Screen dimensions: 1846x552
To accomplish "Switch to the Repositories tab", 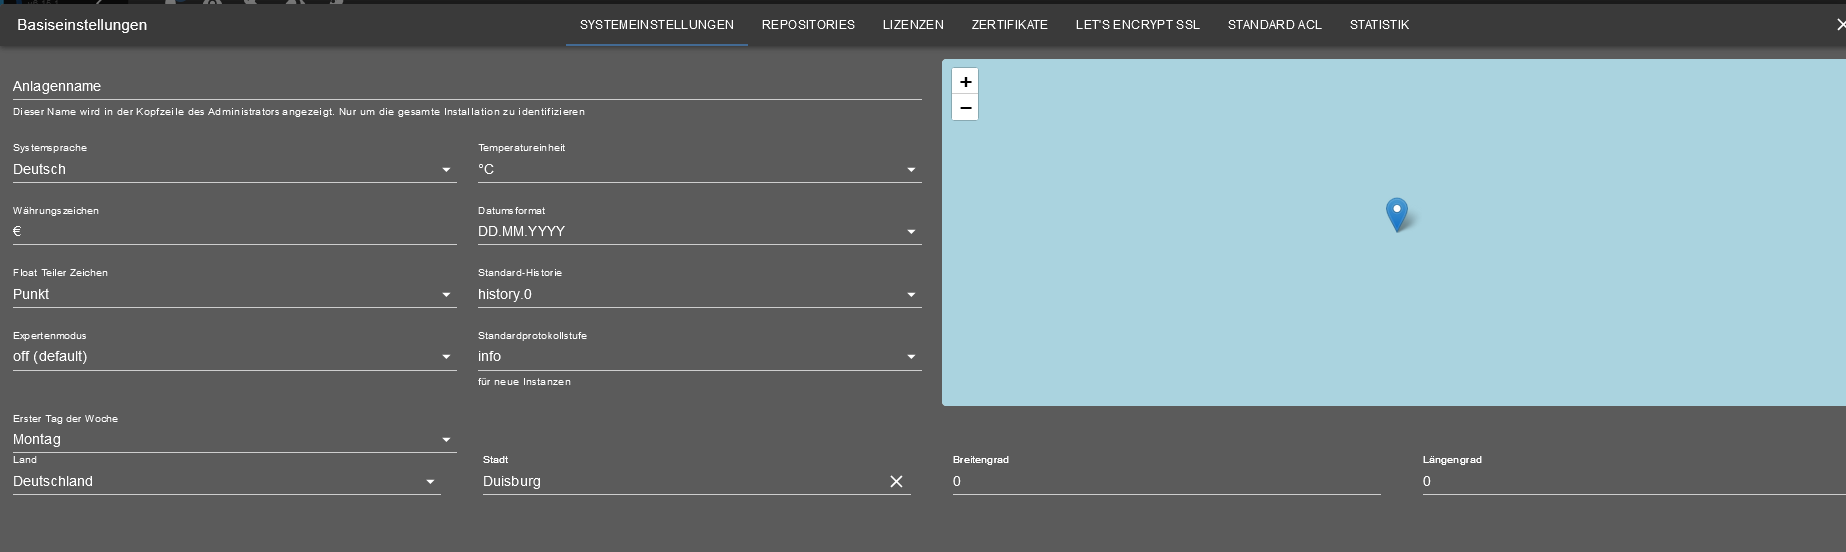I will click(808, 25).
